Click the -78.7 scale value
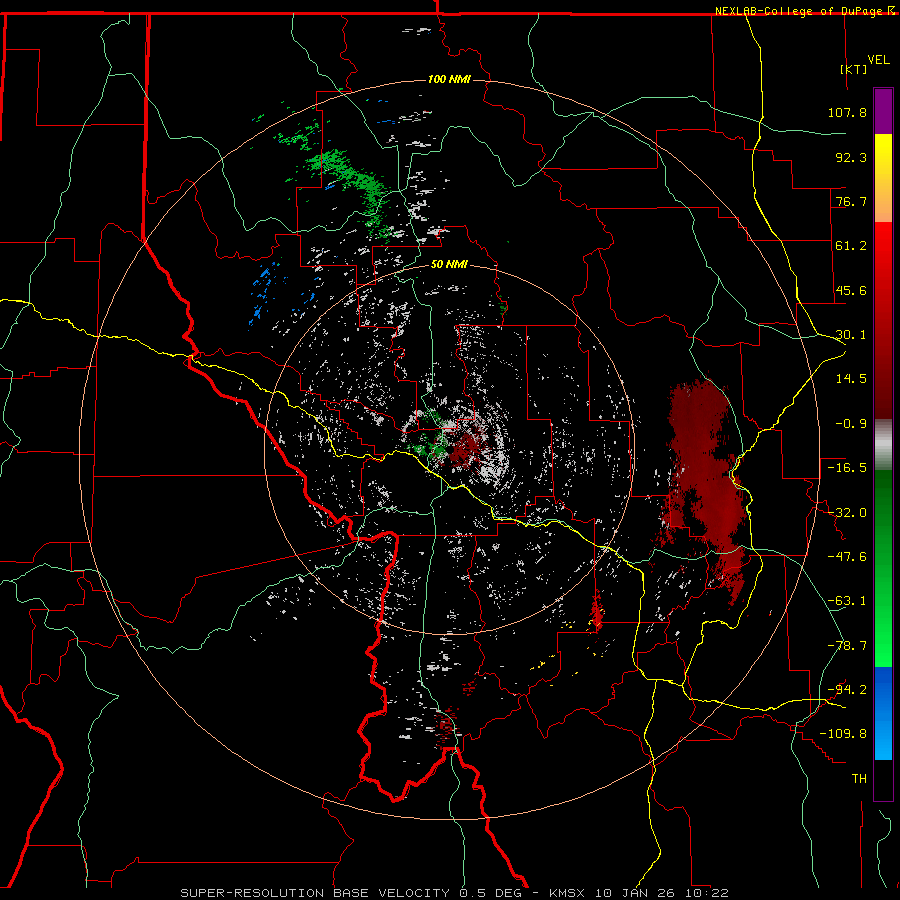The image size is (900, 900). coord(847,646)
